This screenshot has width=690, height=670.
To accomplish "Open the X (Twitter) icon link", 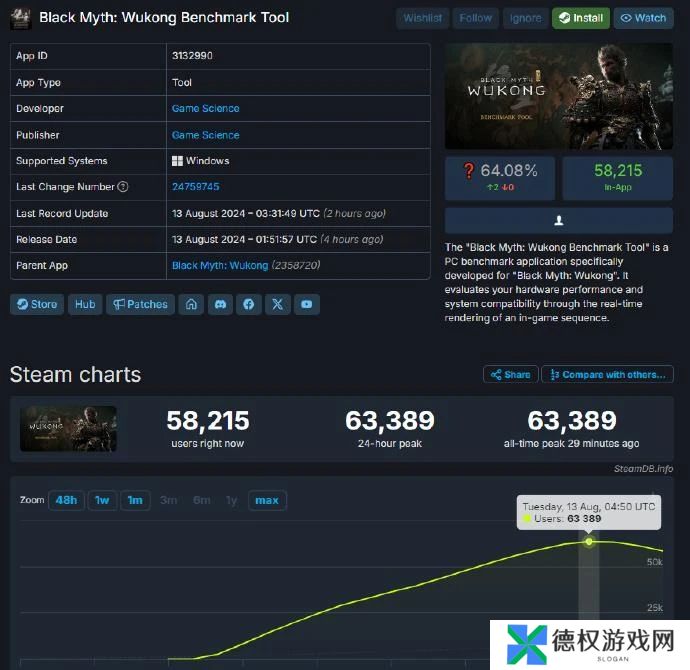I will (x=277, y=304).
